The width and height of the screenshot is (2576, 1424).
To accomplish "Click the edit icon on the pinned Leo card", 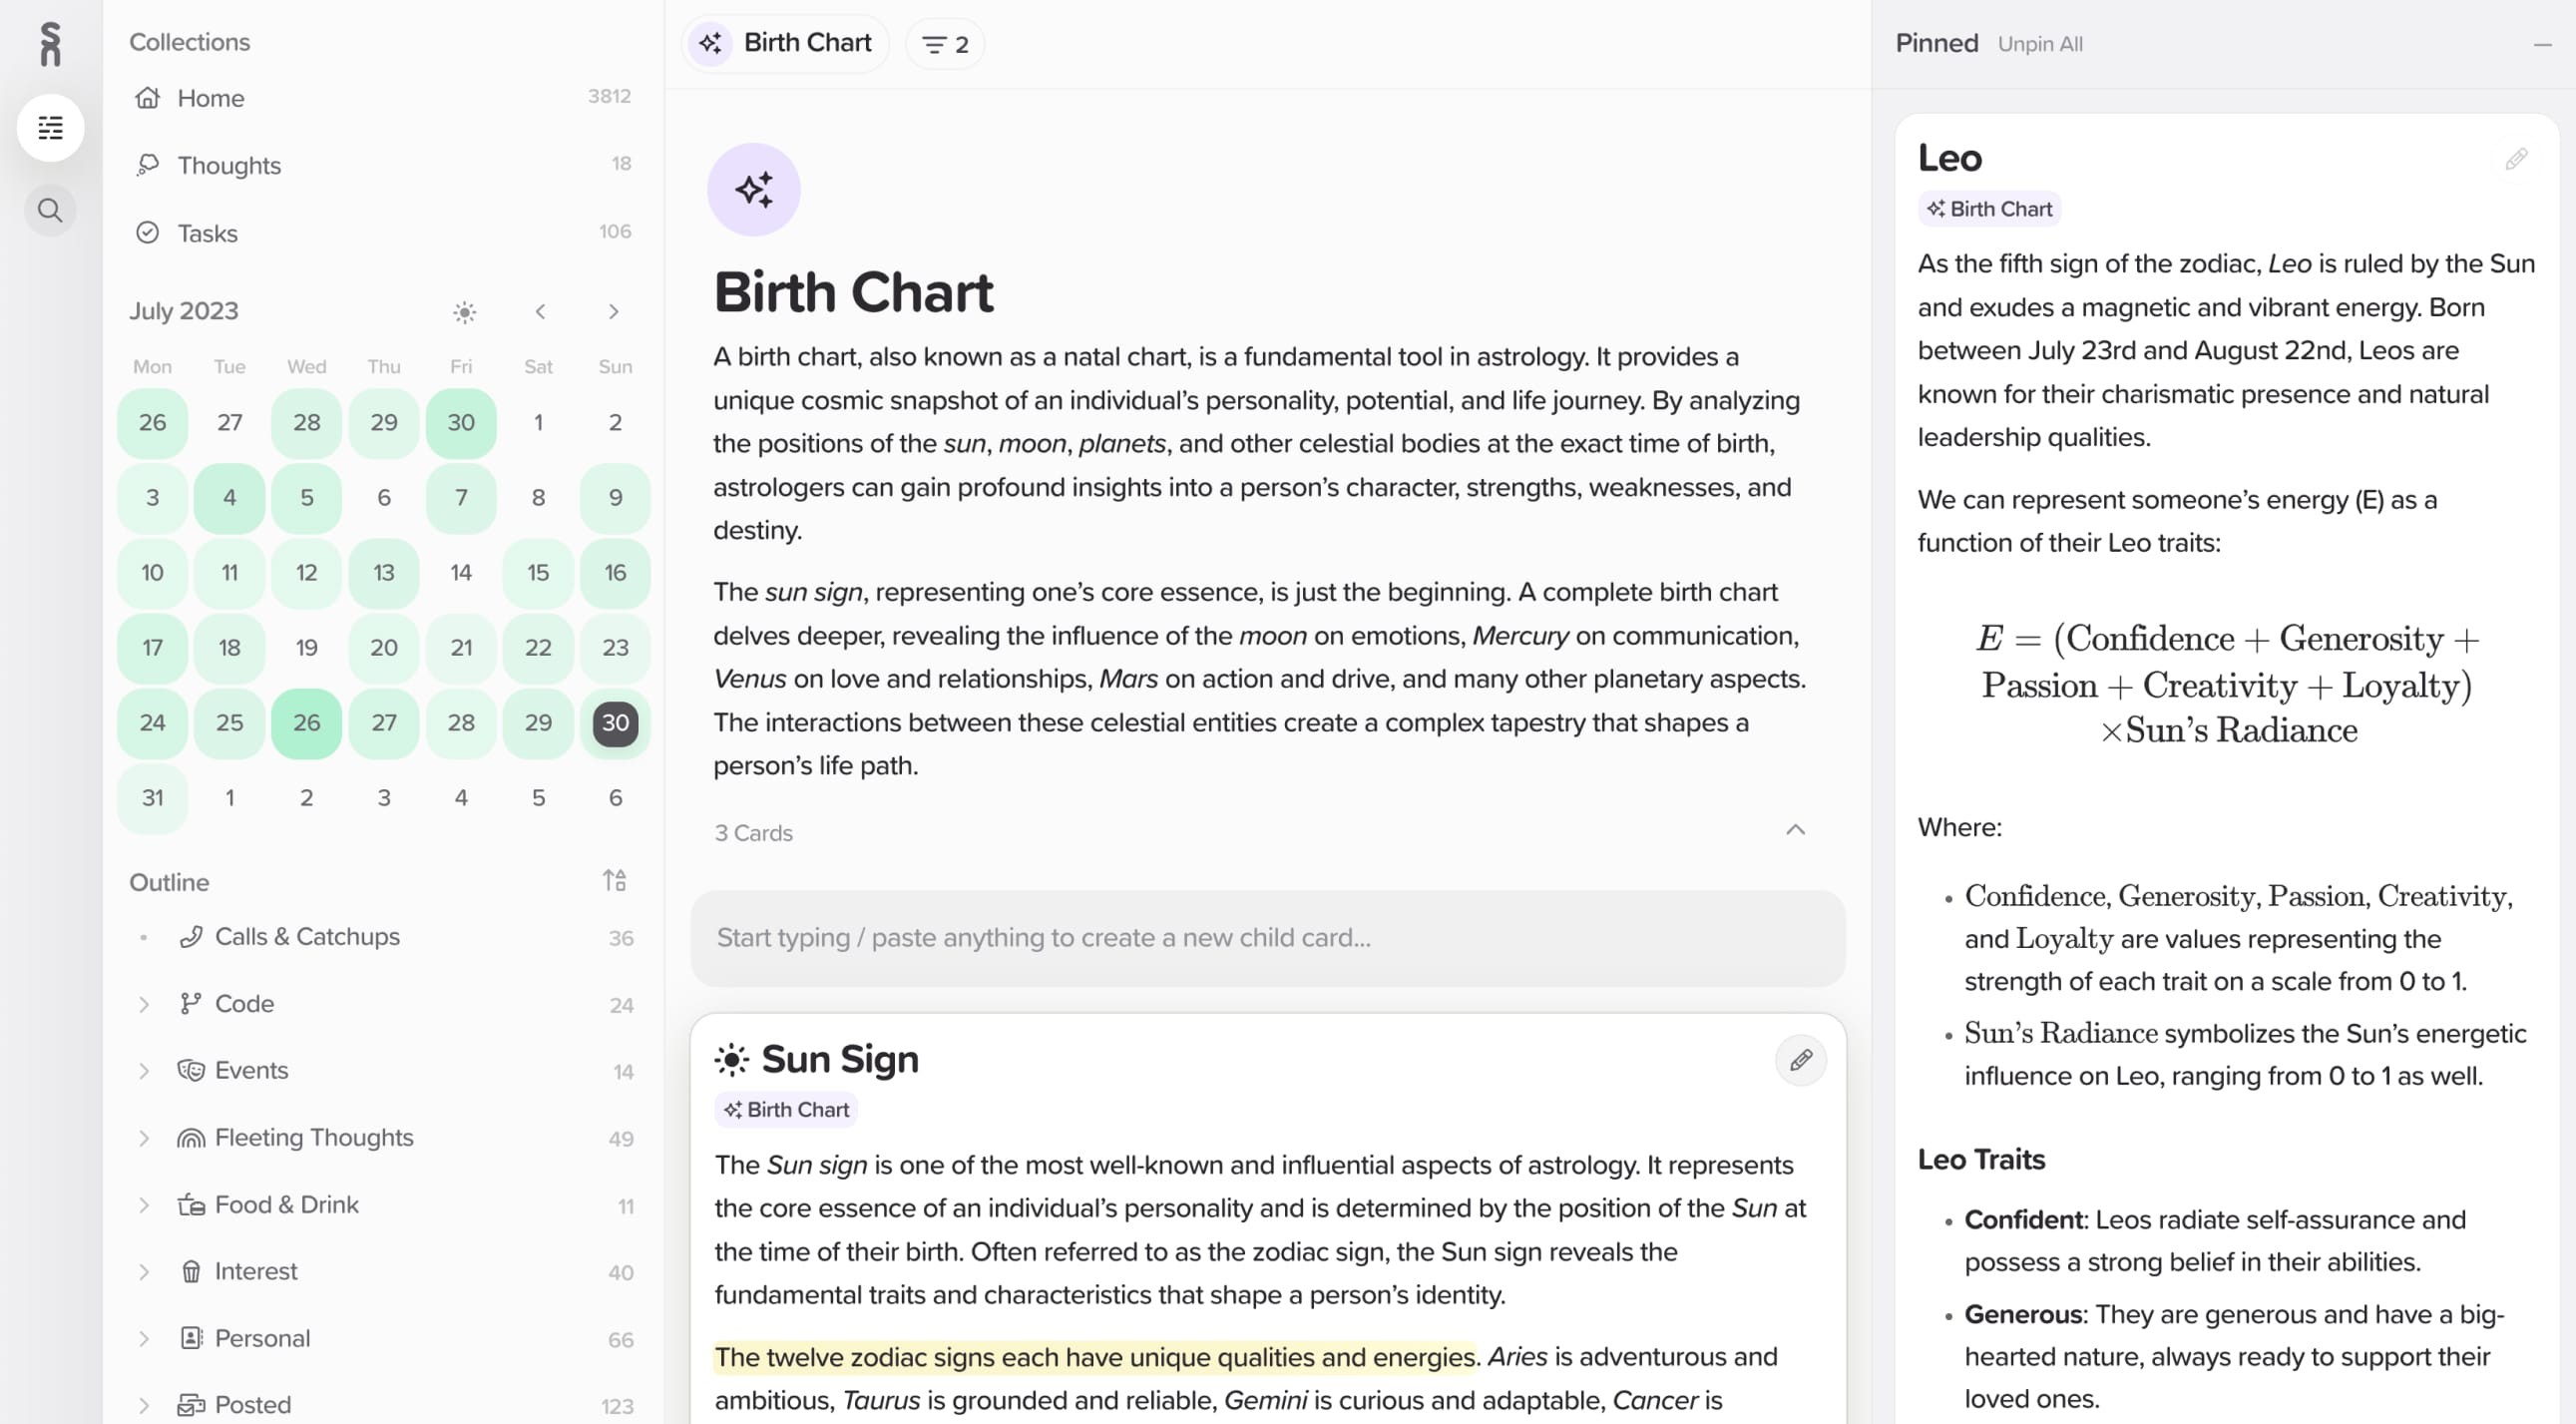I will coord(2517,157).
